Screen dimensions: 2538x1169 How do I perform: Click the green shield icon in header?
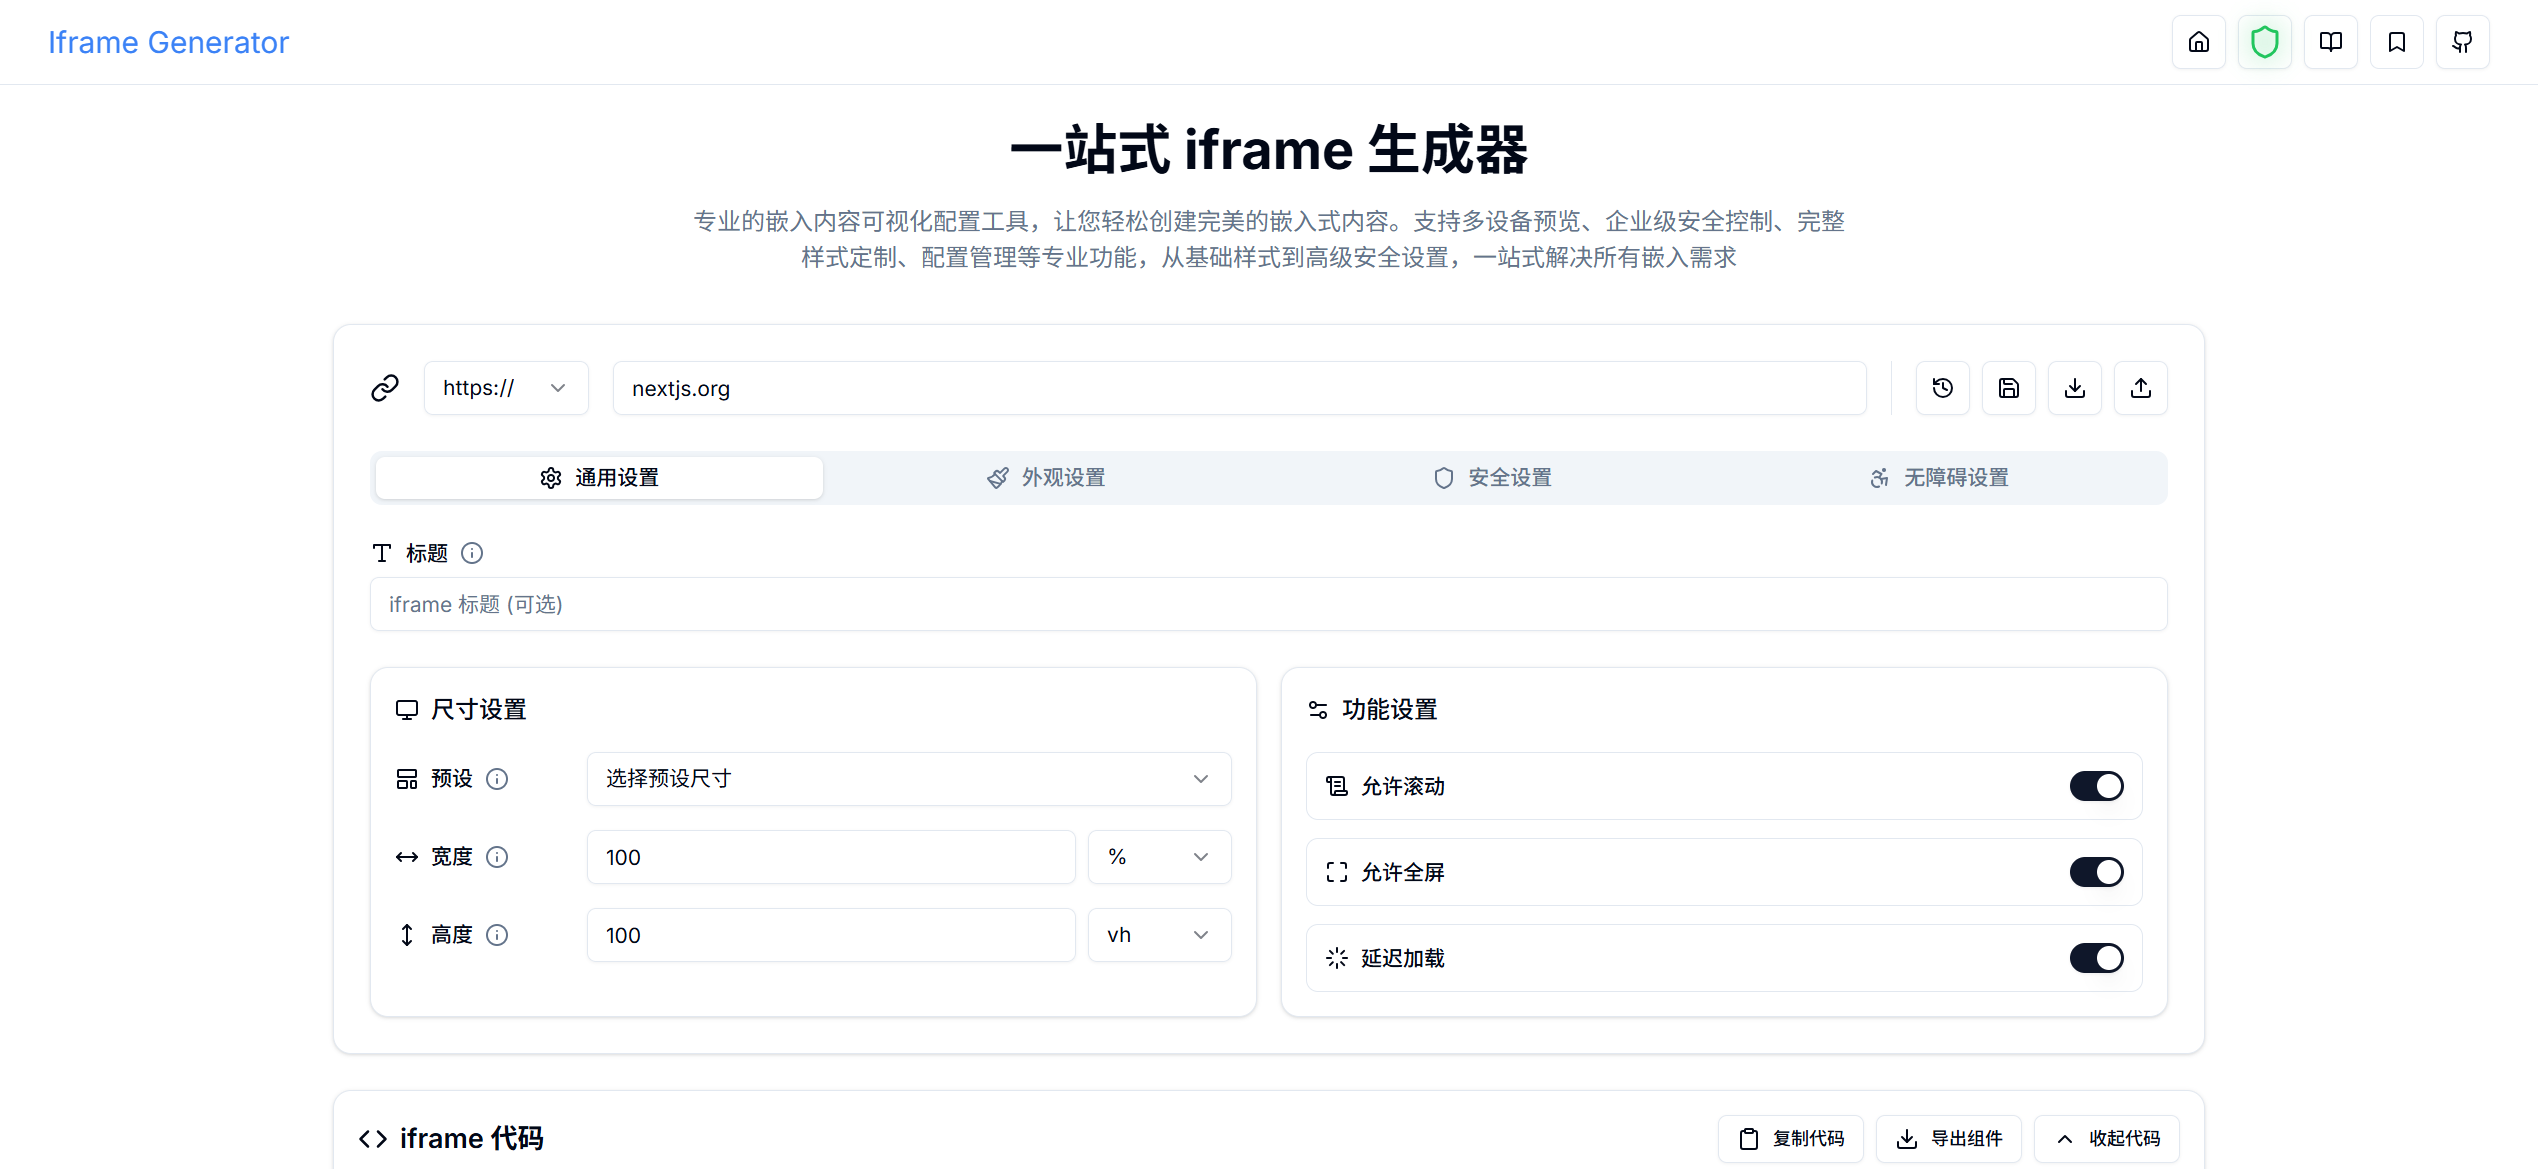[2264, 42]
